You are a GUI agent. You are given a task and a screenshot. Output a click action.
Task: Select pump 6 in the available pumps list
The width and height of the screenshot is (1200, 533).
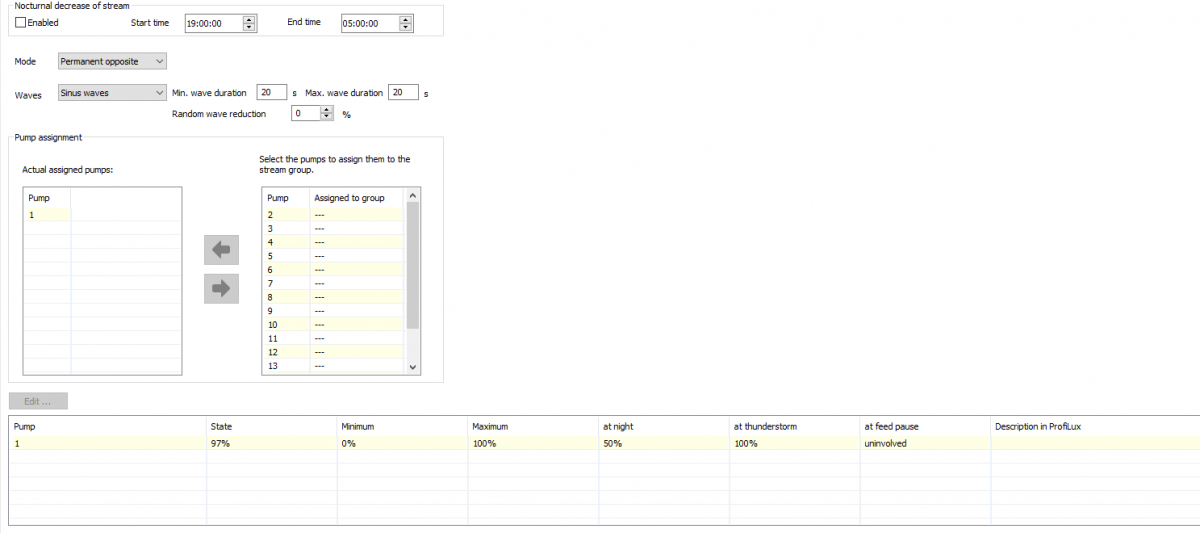pos(334,269)
